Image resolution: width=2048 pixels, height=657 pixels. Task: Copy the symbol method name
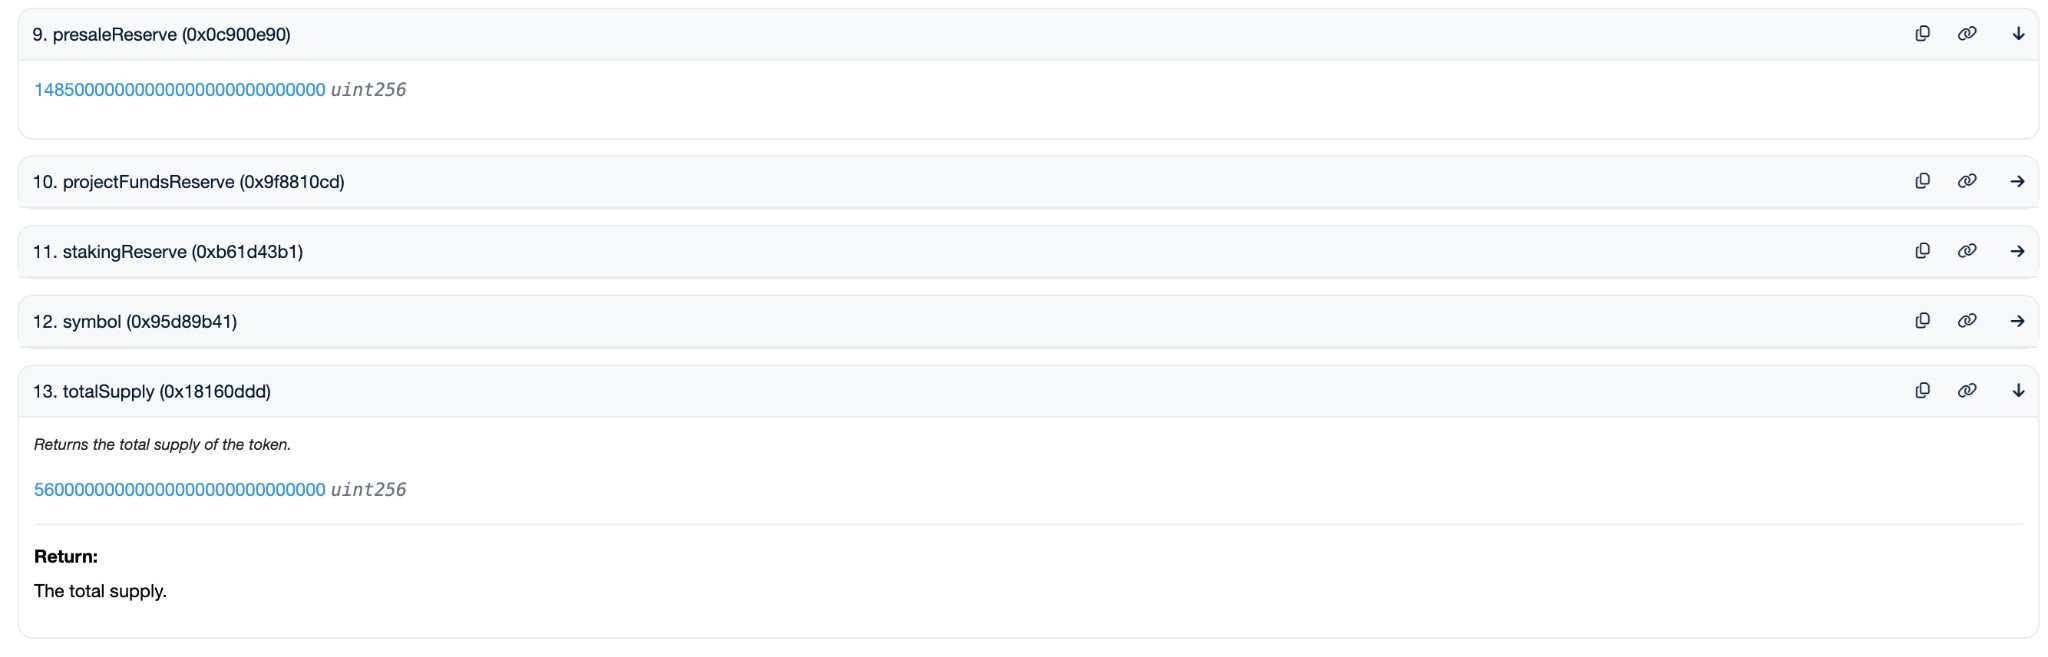[x=1922, y=321]
